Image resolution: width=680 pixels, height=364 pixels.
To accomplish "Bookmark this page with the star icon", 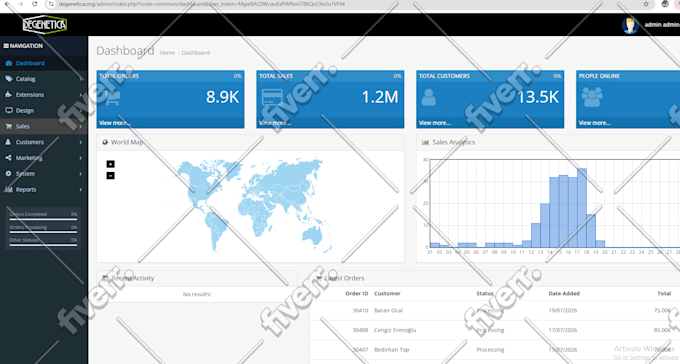I will 646,4.
